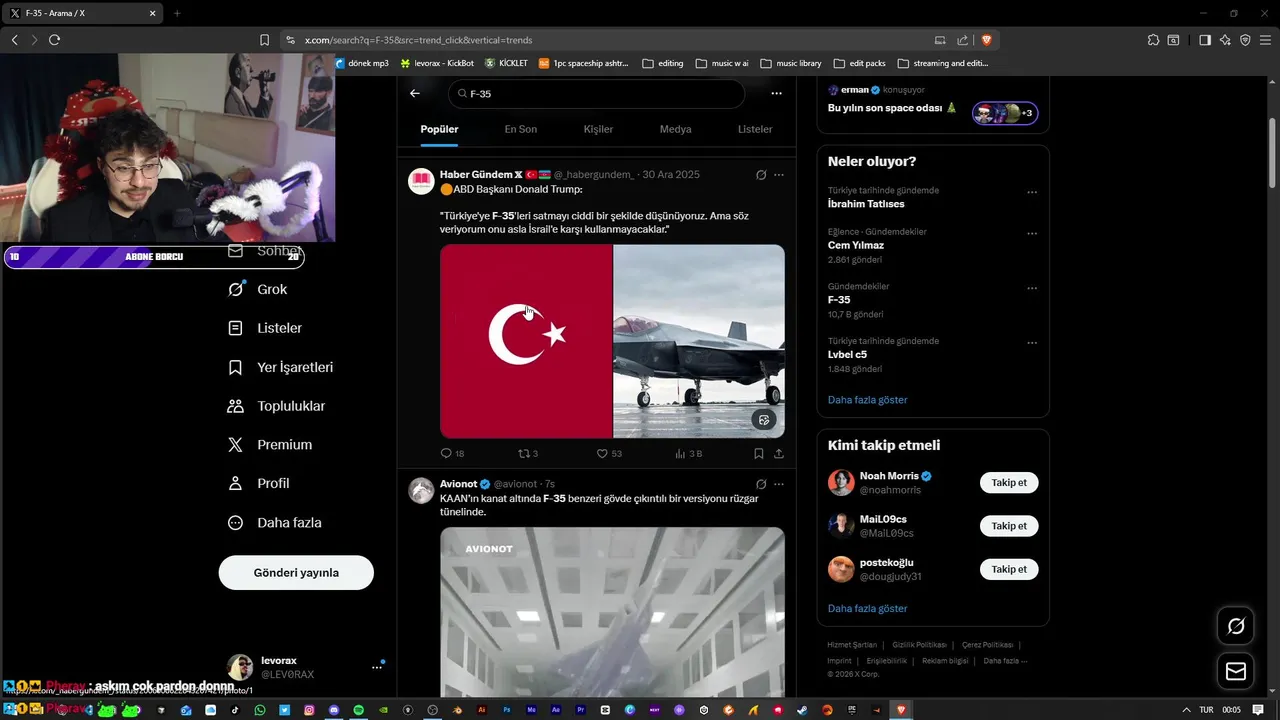This screenshot has height=720, width=1280.
Task: Expand Daha fazla in the left sidebar
Action: point(275,522)
